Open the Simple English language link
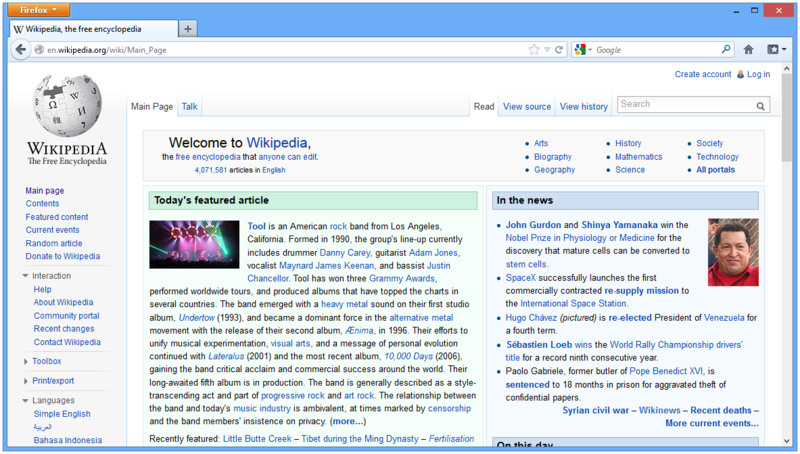Screen dimensions: 800x454 (x=62, y=414)
